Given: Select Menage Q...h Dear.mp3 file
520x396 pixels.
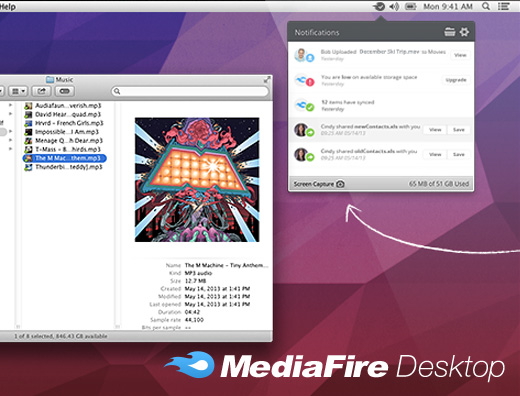Looking at the screenshot, I should (x=69, y=140).
